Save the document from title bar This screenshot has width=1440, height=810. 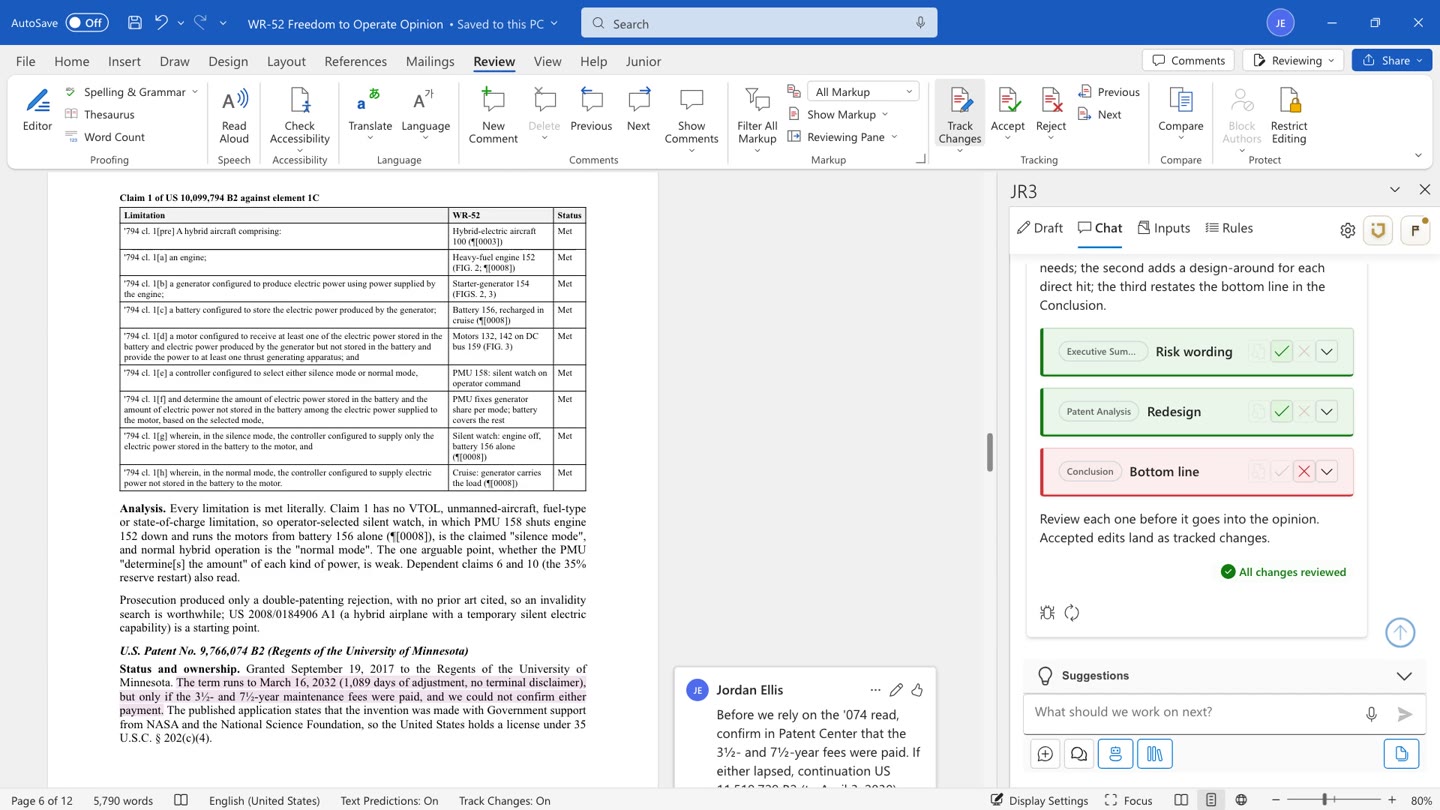click(135, 23)
